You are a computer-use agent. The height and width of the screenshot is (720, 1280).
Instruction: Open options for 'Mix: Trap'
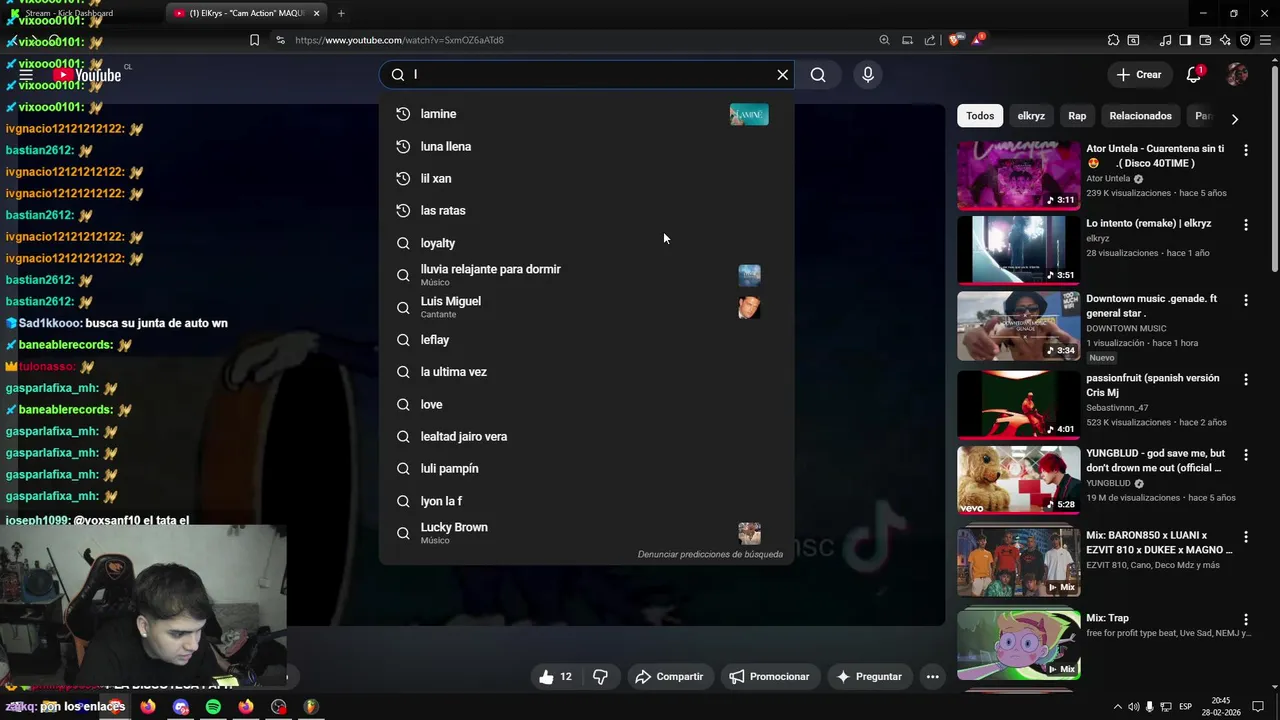coord(1246,620)
